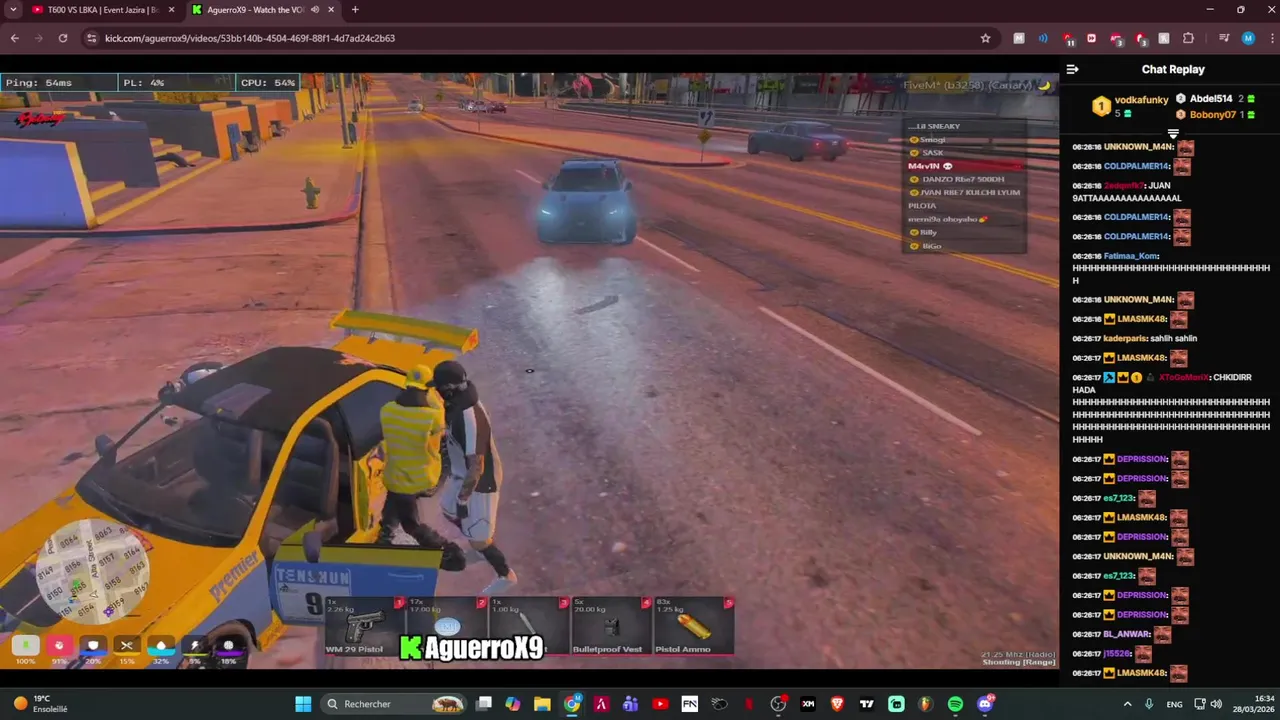Go forward to the next page

tap(38, 38)
